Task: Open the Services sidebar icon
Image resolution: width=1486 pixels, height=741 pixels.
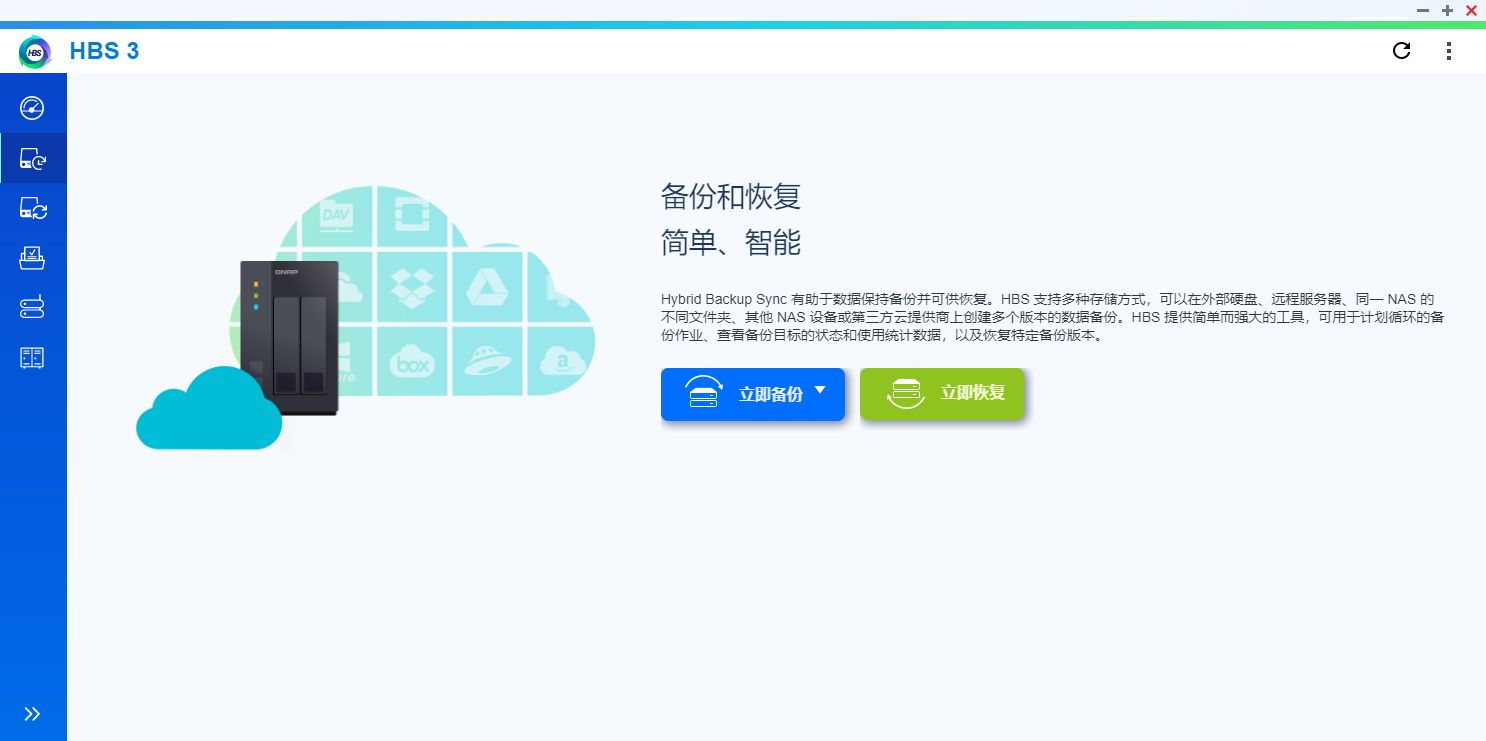Action: [x=33, y=357]
